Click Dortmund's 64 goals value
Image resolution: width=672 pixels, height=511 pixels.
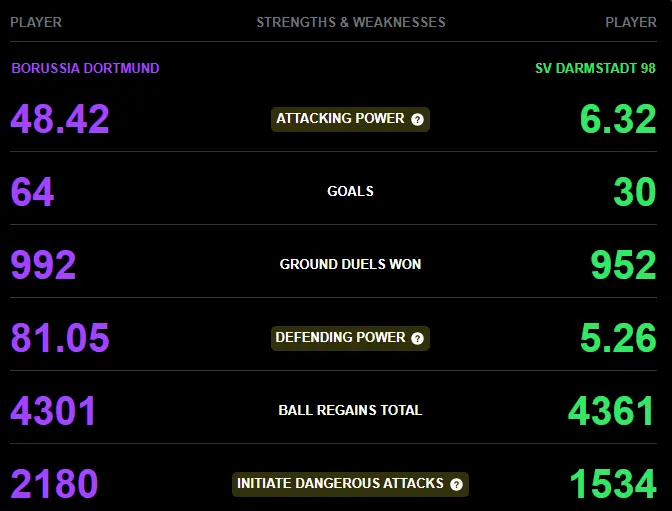pyautogui.click(x=32, y=192)
